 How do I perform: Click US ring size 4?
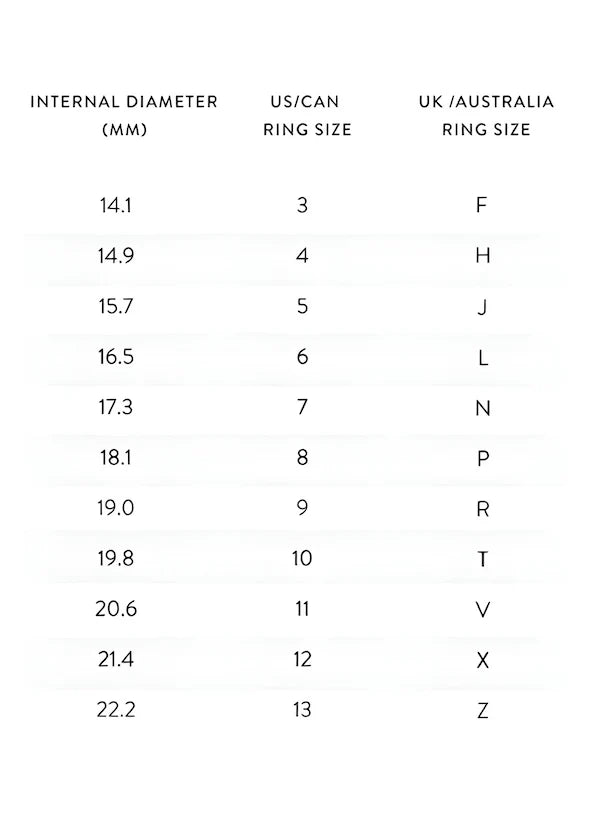302,255
